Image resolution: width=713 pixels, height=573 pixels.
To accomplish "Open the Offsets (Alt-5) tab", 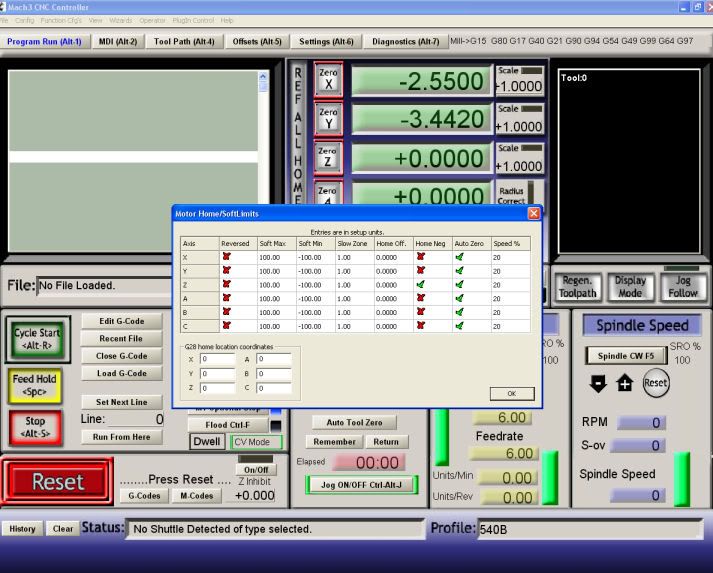I will click(258, 41).
